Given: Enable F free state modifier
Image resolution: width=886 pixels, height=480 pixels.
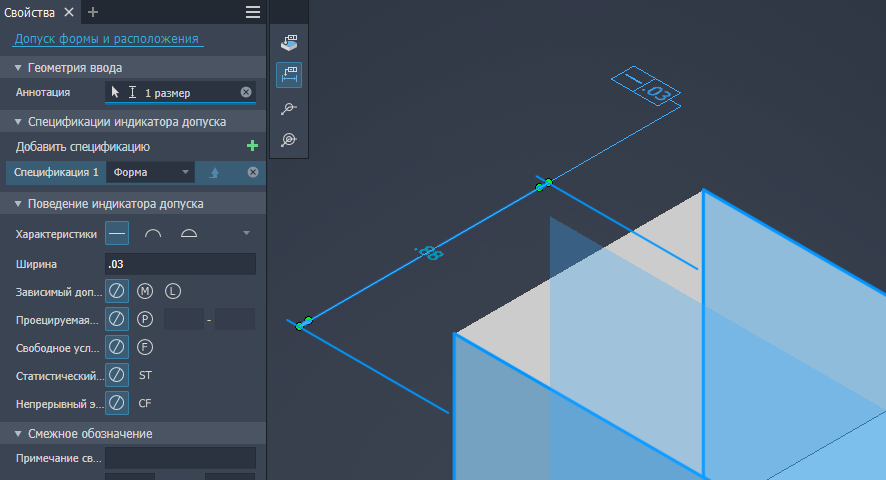Looking at the screenshot, I should [145, 347].
